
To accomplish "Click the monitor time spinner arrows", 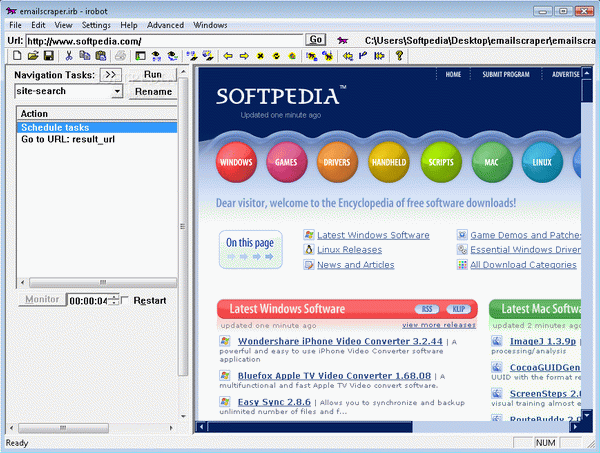I will coord(114,300).
